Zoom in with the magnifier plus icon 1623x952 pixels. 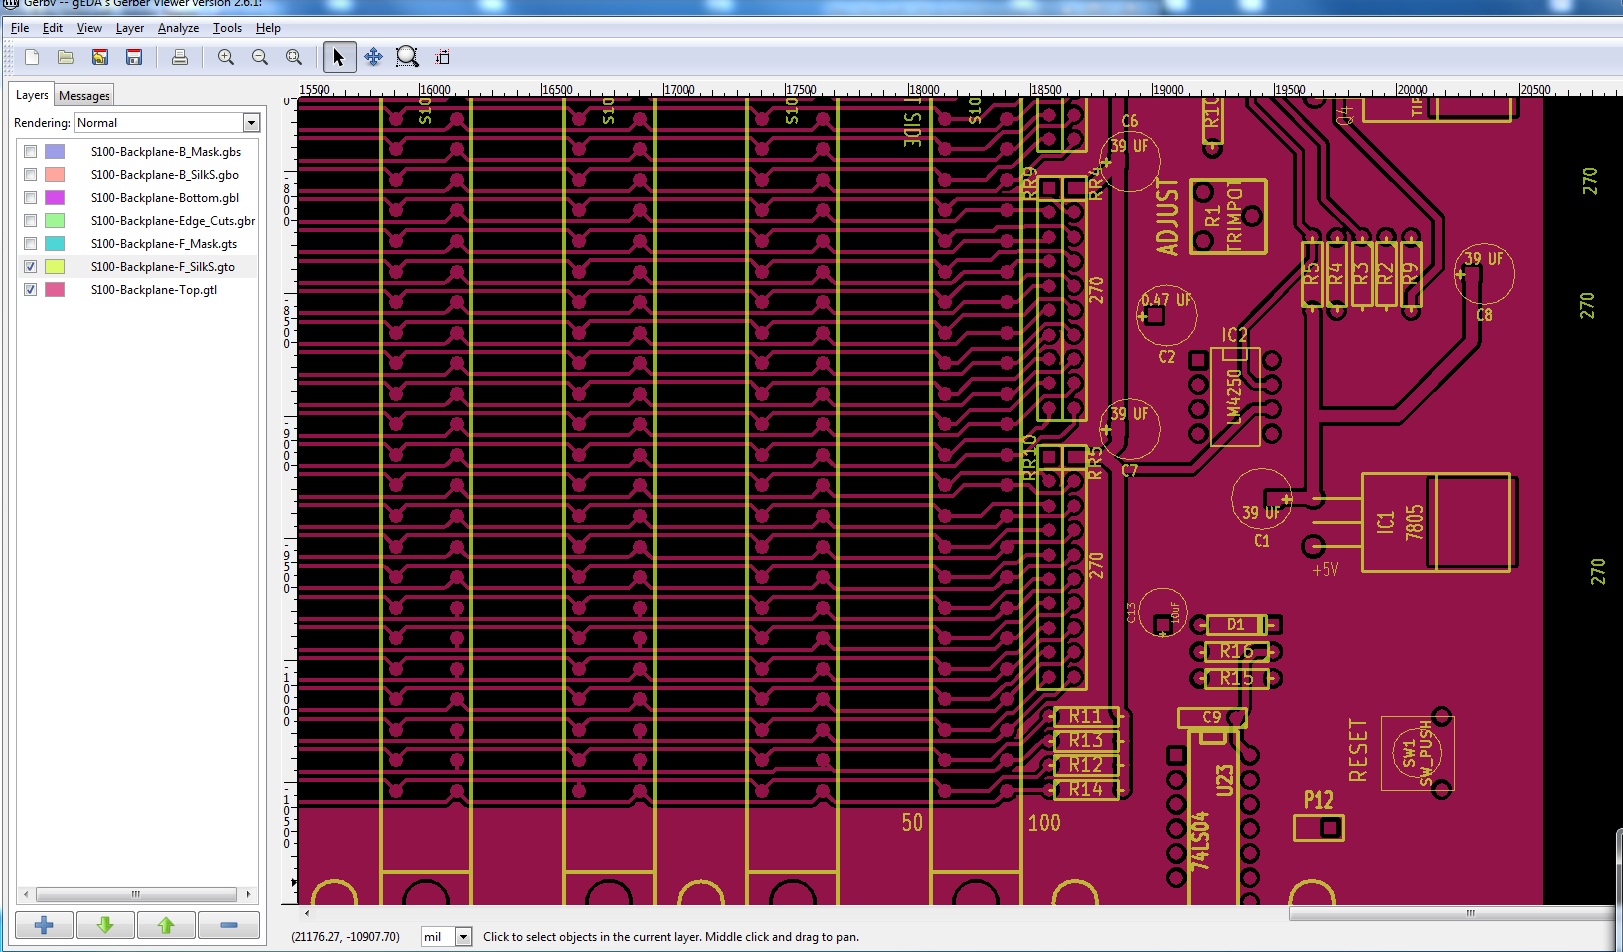(226, 57)
